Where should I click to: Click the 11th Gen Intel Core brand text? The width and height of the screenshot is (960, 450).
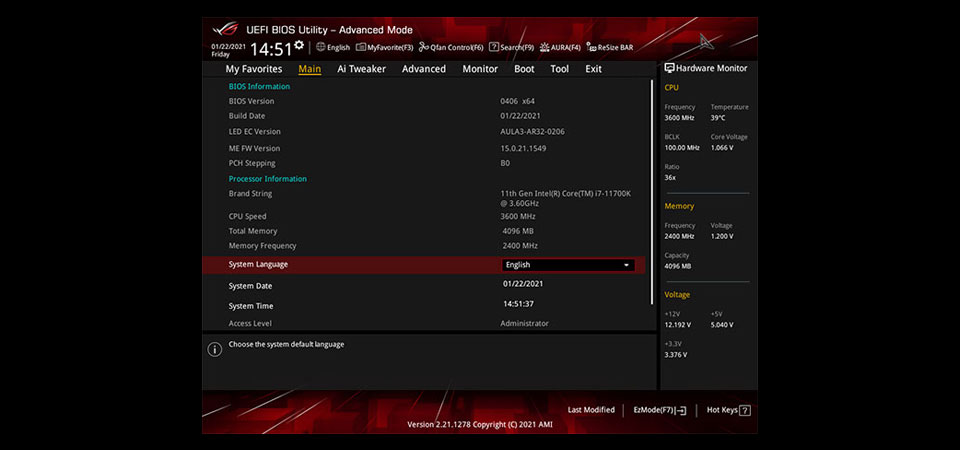[566, 198]
